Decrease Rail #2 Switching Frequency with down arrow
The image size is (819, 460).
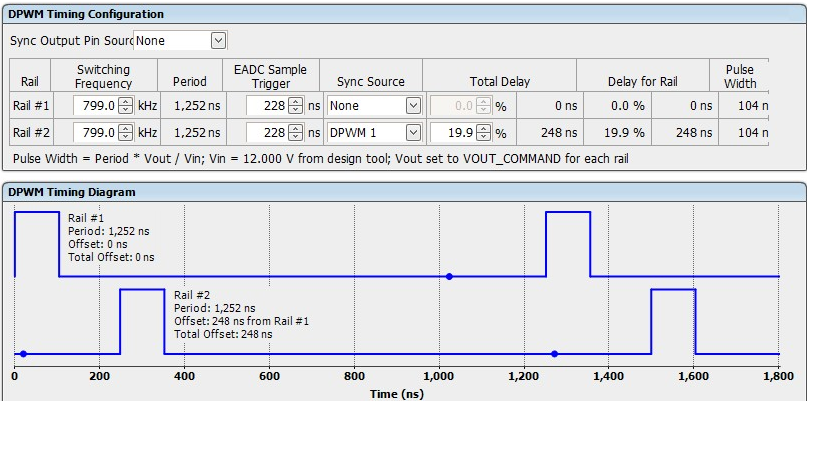coord(125,137)
